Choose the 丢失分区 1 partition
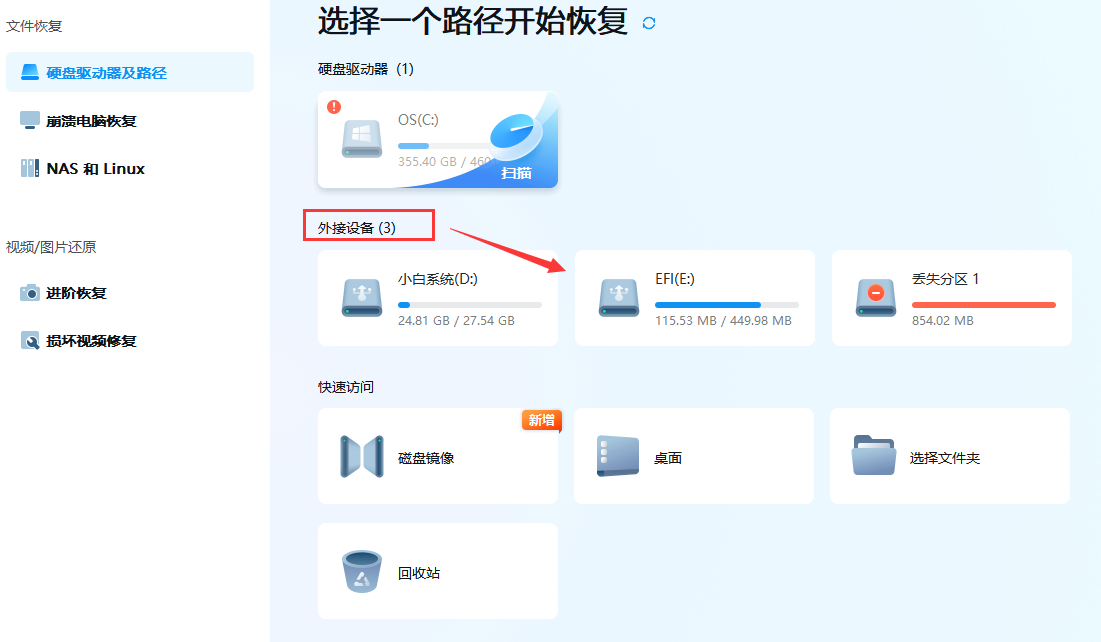 coord(949,297)
